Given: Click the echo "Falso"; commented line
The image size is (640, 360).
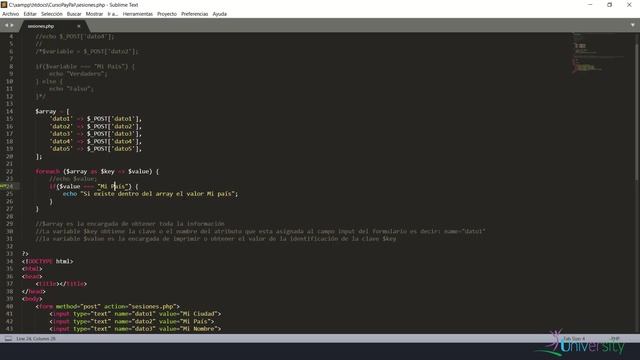Looking at the screenshot, I should pos(71,89).
